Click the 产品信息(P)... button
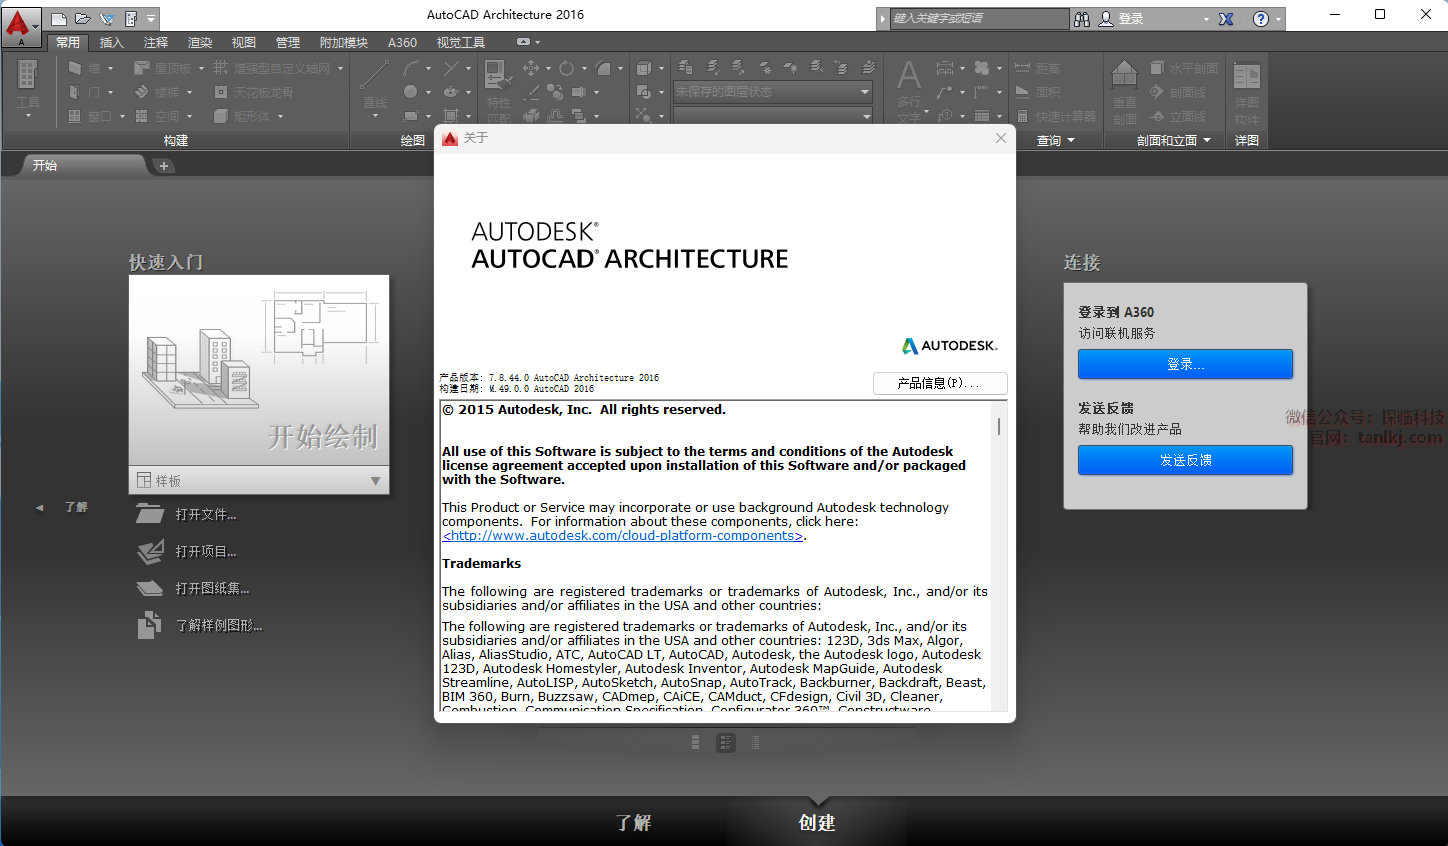The width and height of the screenshot is (1448, 846). (x=939, y=383)
